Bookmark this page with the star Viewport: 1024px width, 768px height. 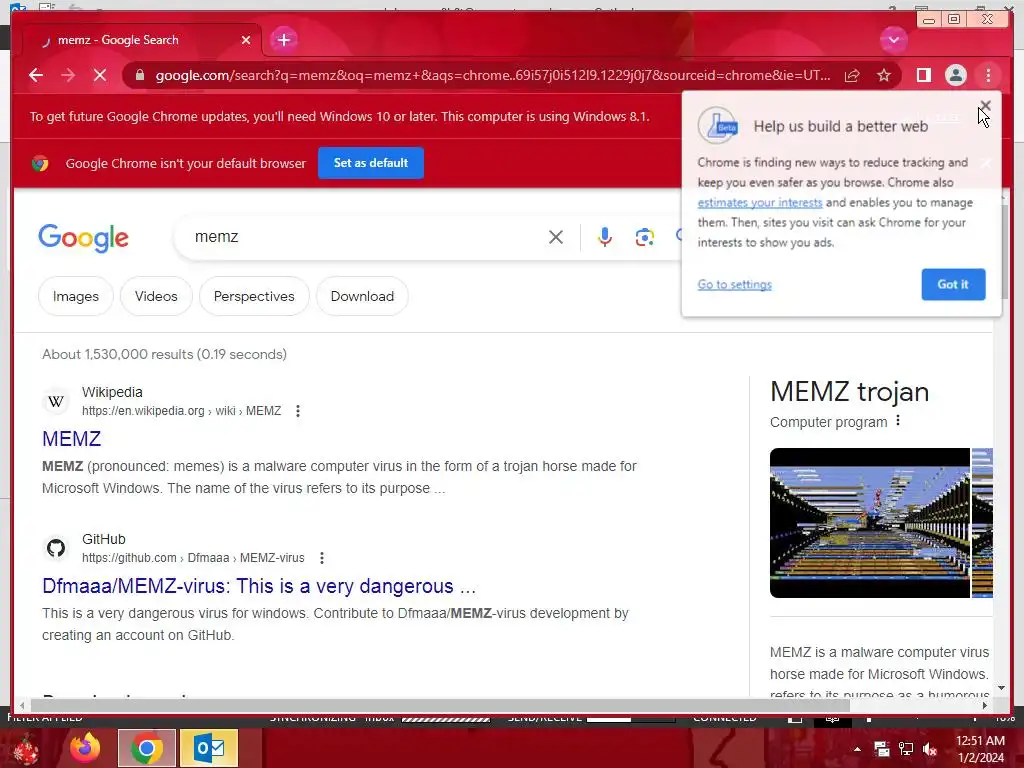884,75
